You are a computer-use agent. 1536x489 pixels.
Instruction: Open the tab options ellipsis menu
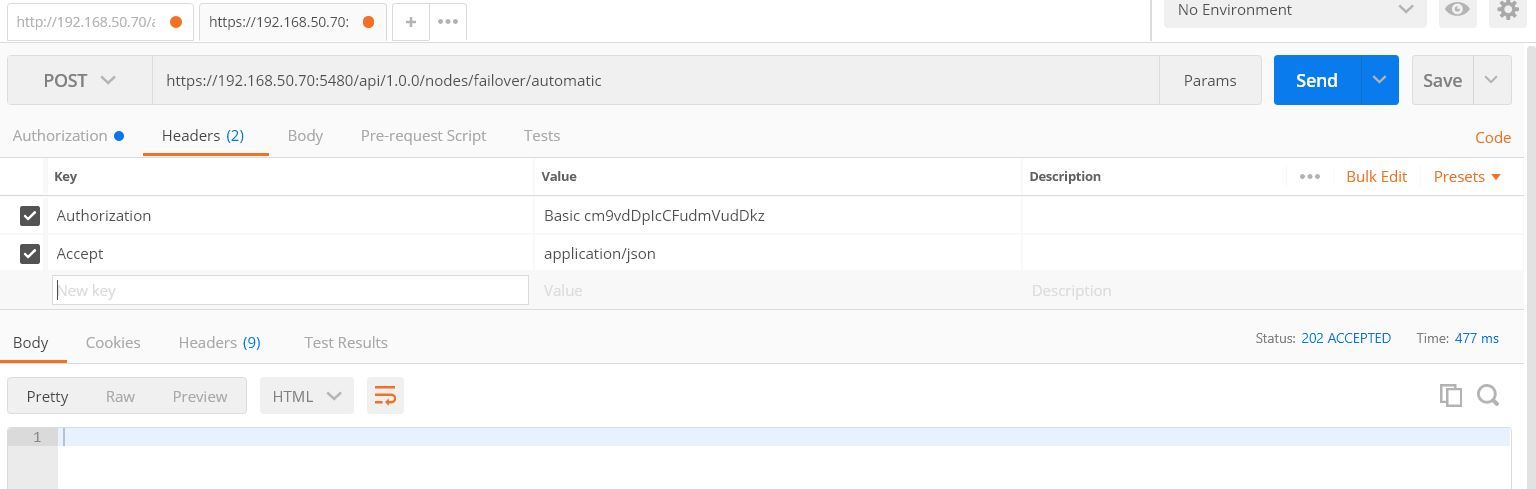(x=448, y=21)
